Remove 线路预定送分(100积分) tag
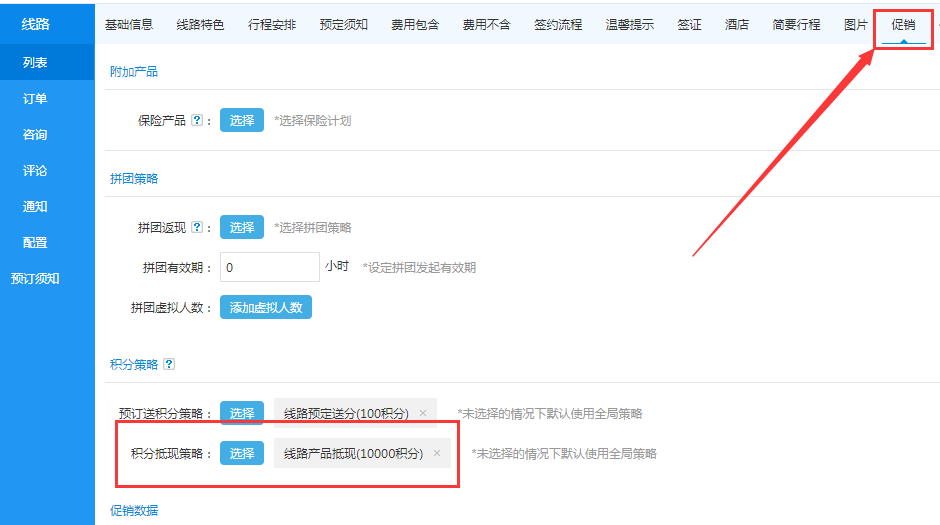Image resolution: width=940 pixels, height=525 pixels. click(423, 413)
